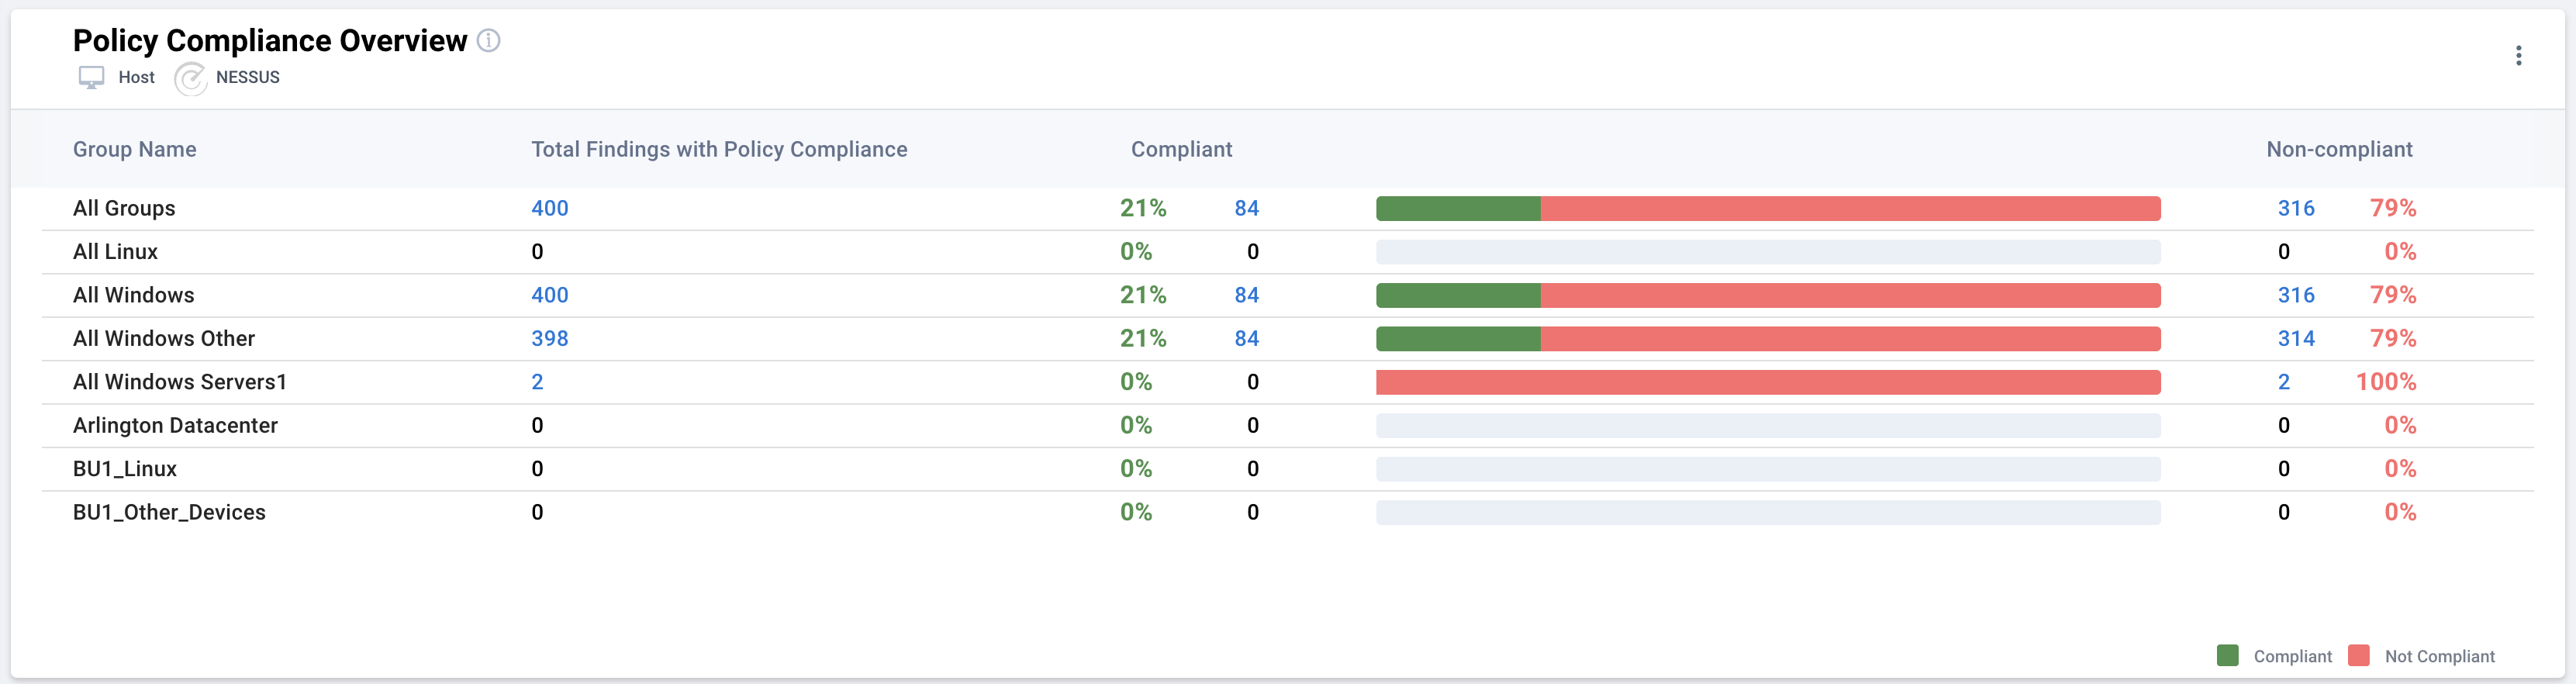Click the Compliant column header
The image size is (2576, 684).
click(x=1181, y=149)
